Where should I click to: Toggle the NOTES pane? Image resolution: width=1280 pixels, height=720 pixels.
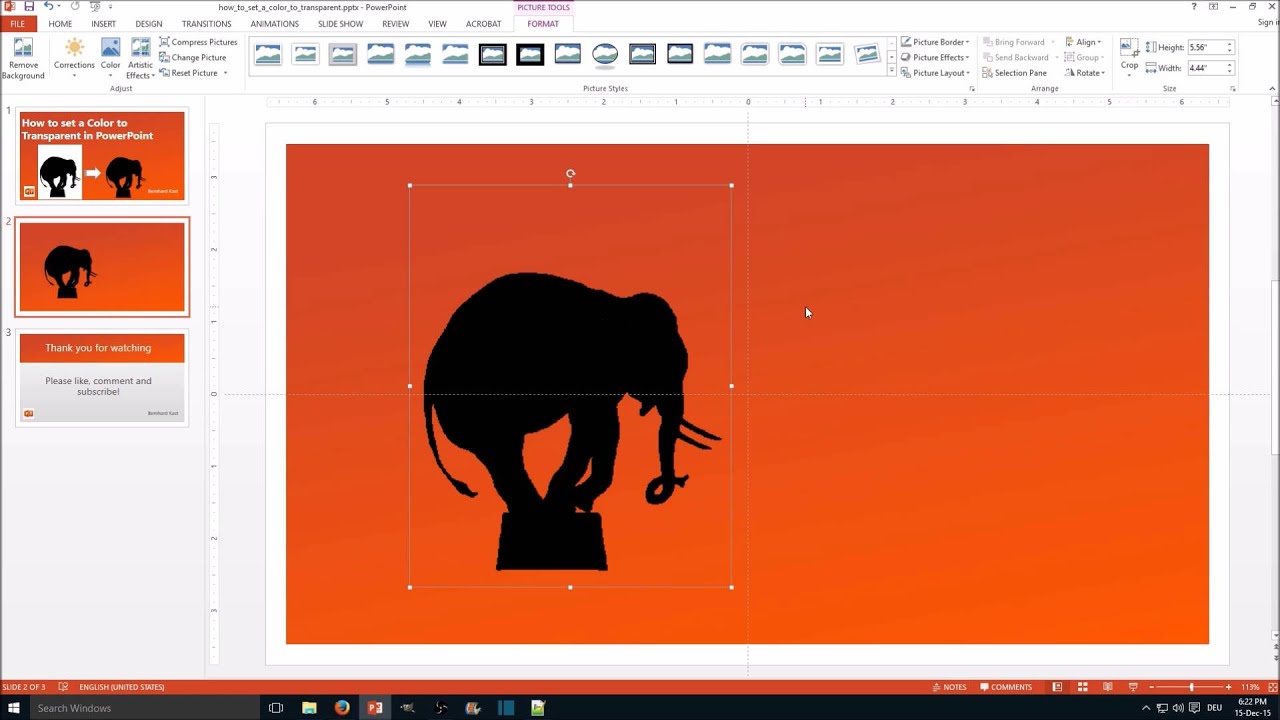949,687
